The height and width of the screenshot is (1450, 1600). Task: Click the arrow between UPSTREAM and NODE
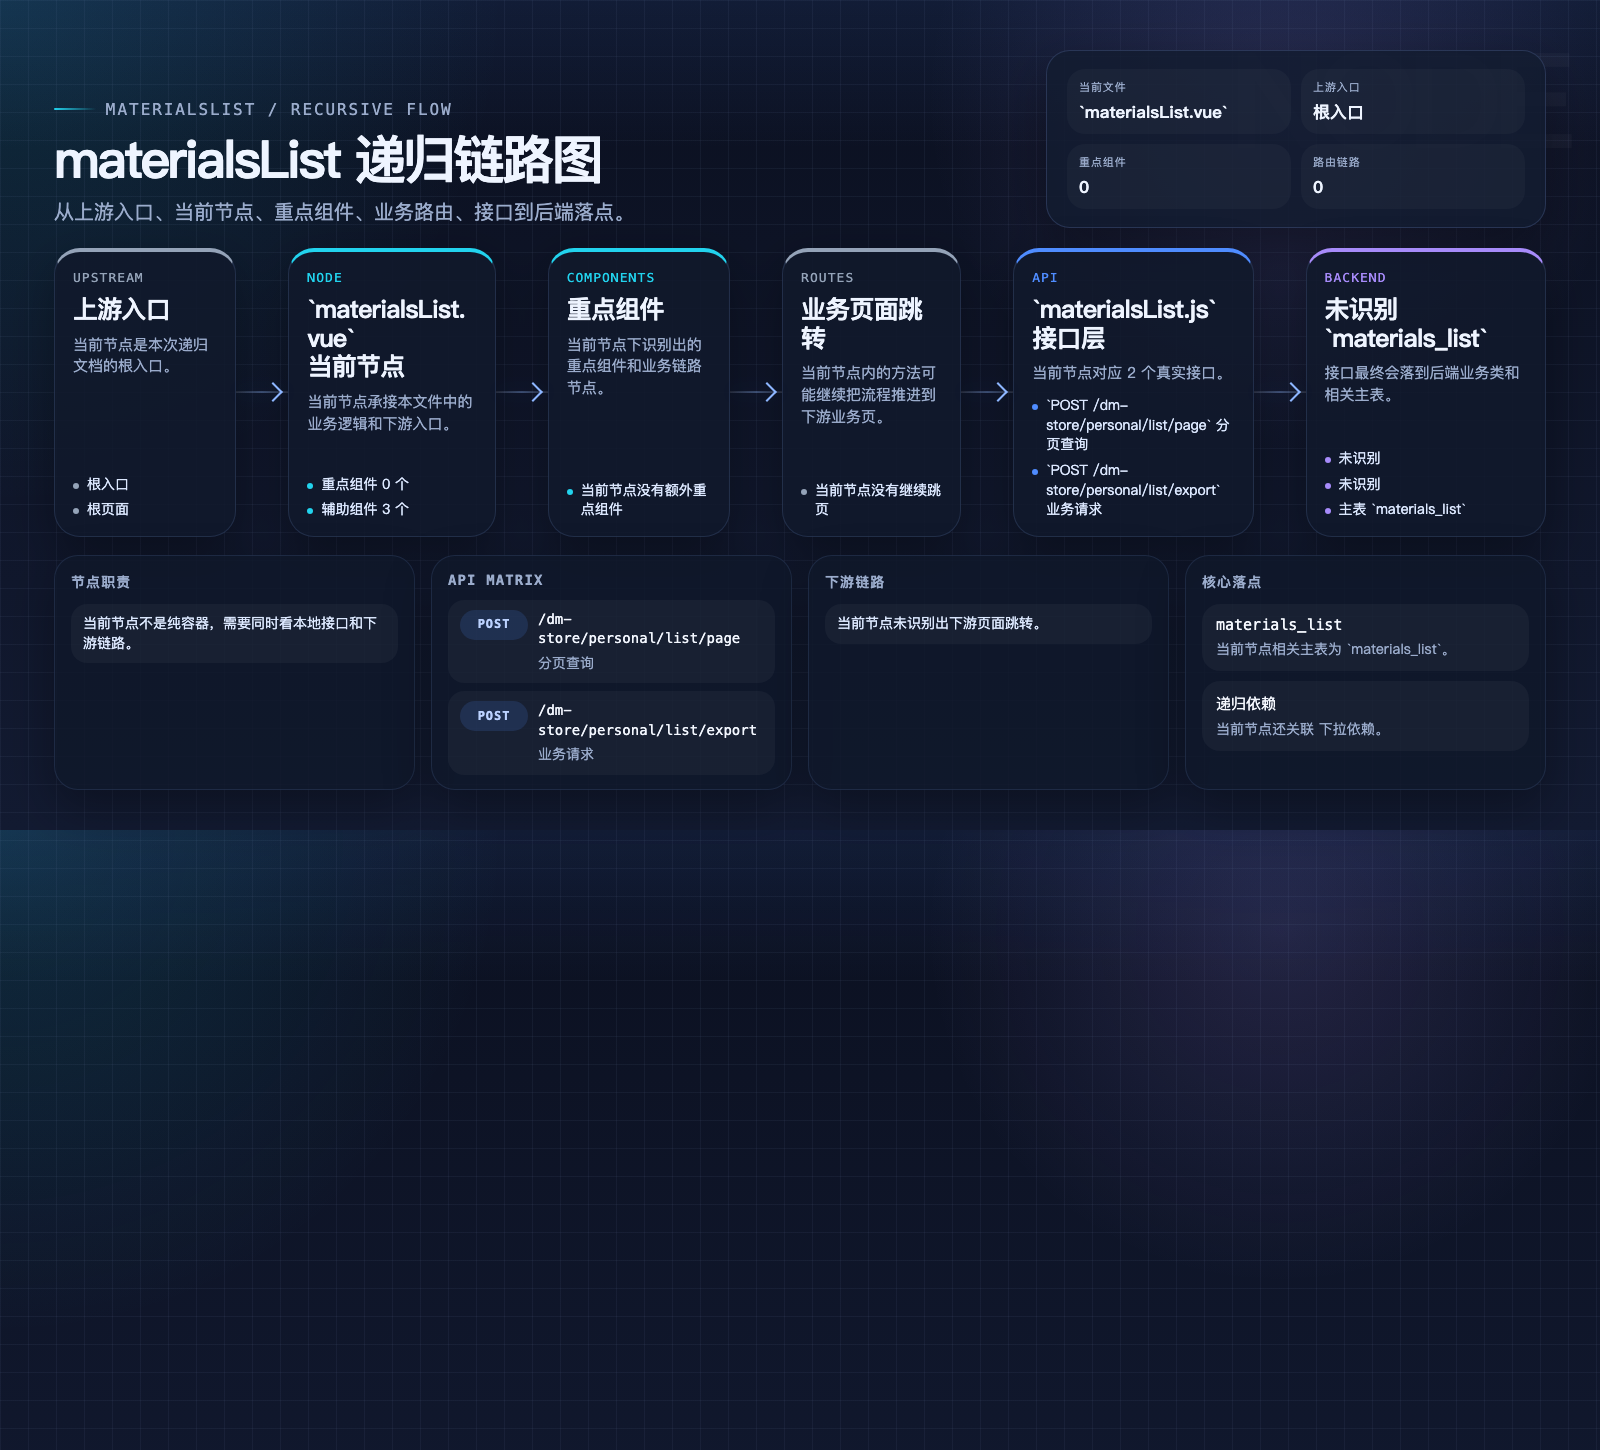[x=262, y=392]
